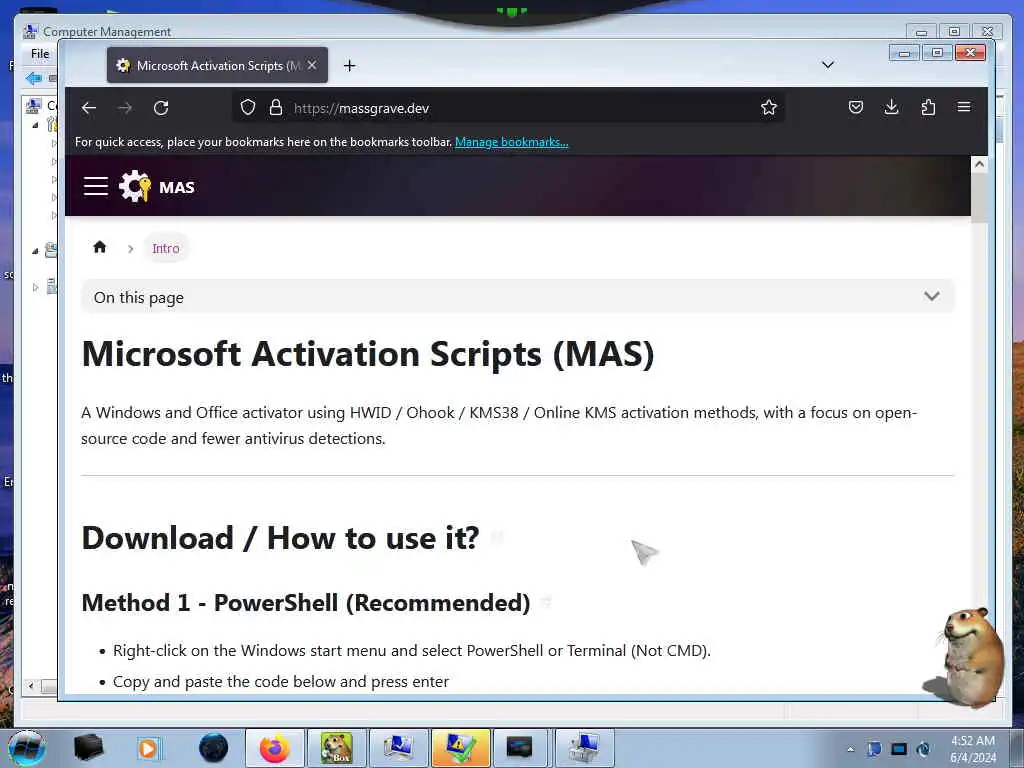1024x768 pixels.
Task: Show site security padlock info
Action: pyautogui.click(x=276, y=107)
